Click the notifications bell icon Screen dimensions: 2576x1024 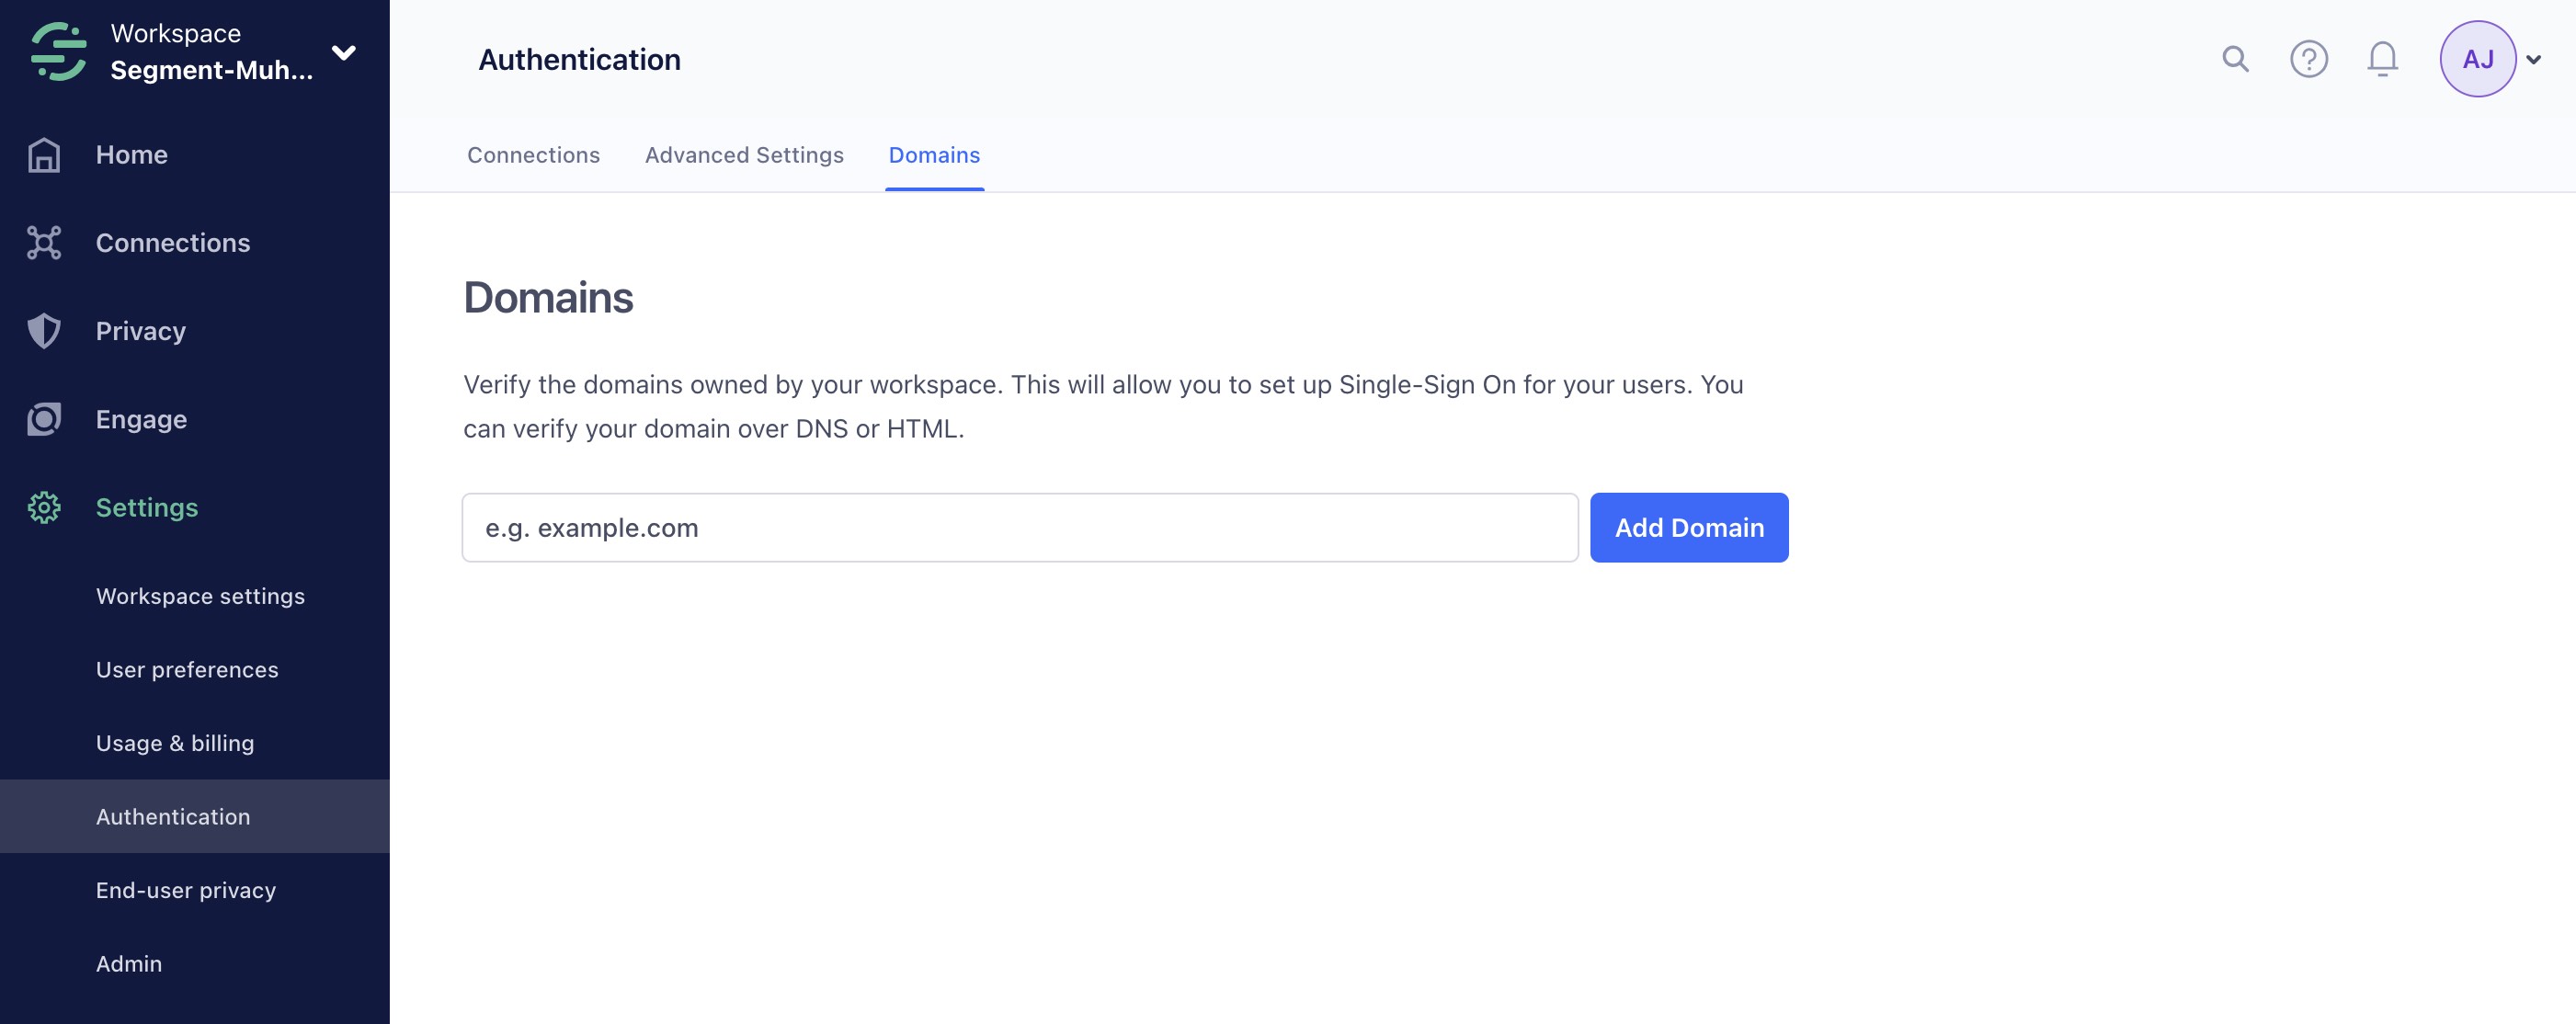click(x=2382, y=58)
